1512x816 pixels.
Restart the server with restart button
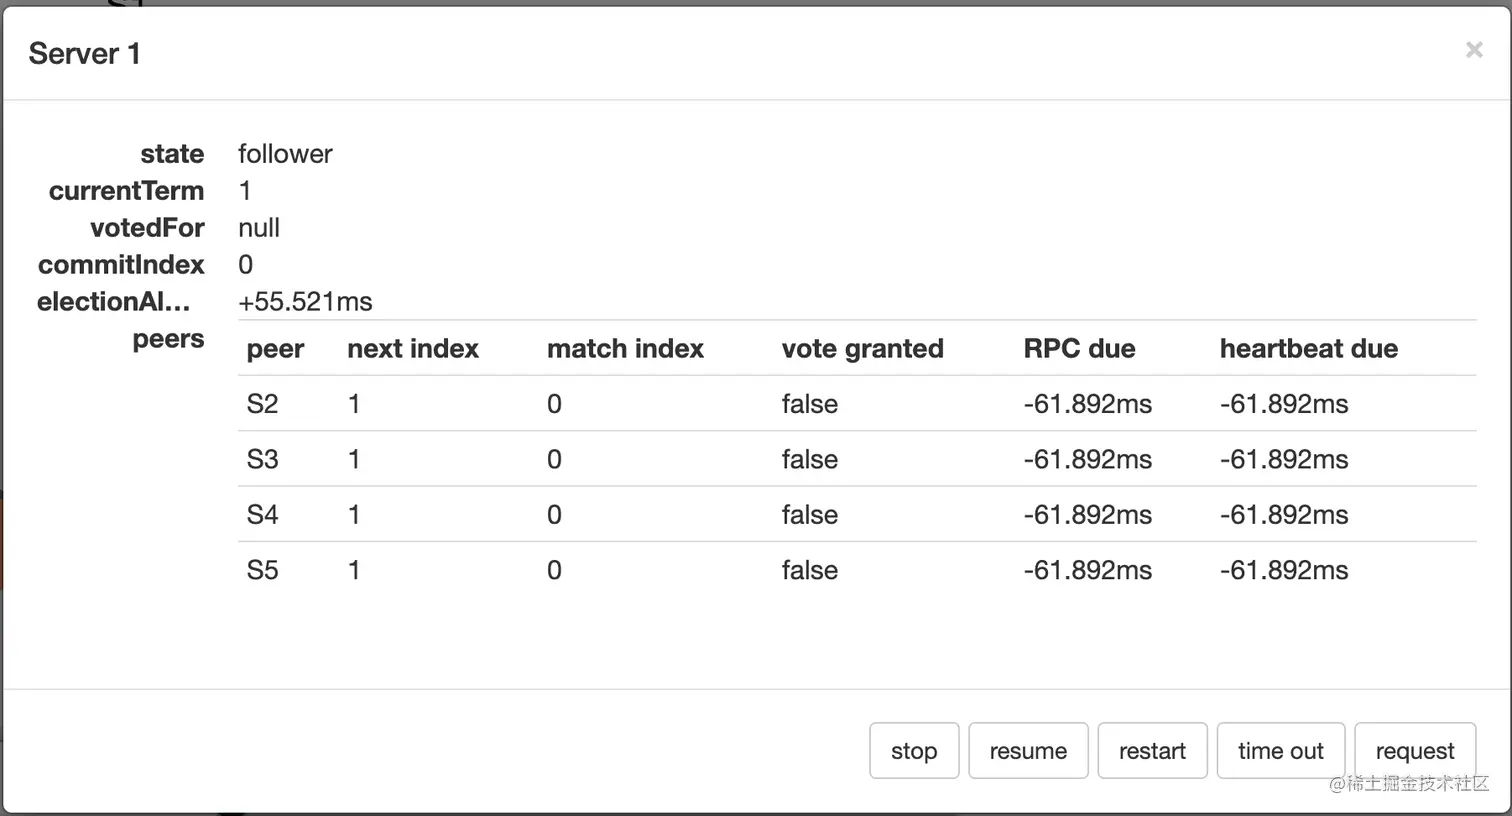(x=1152, y=751)
